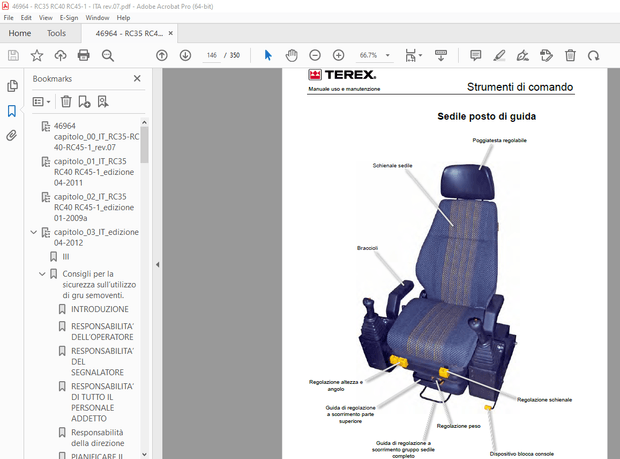620x459 pixels.
Task: Open zoom level dropdown arrow
Action: 388,55
